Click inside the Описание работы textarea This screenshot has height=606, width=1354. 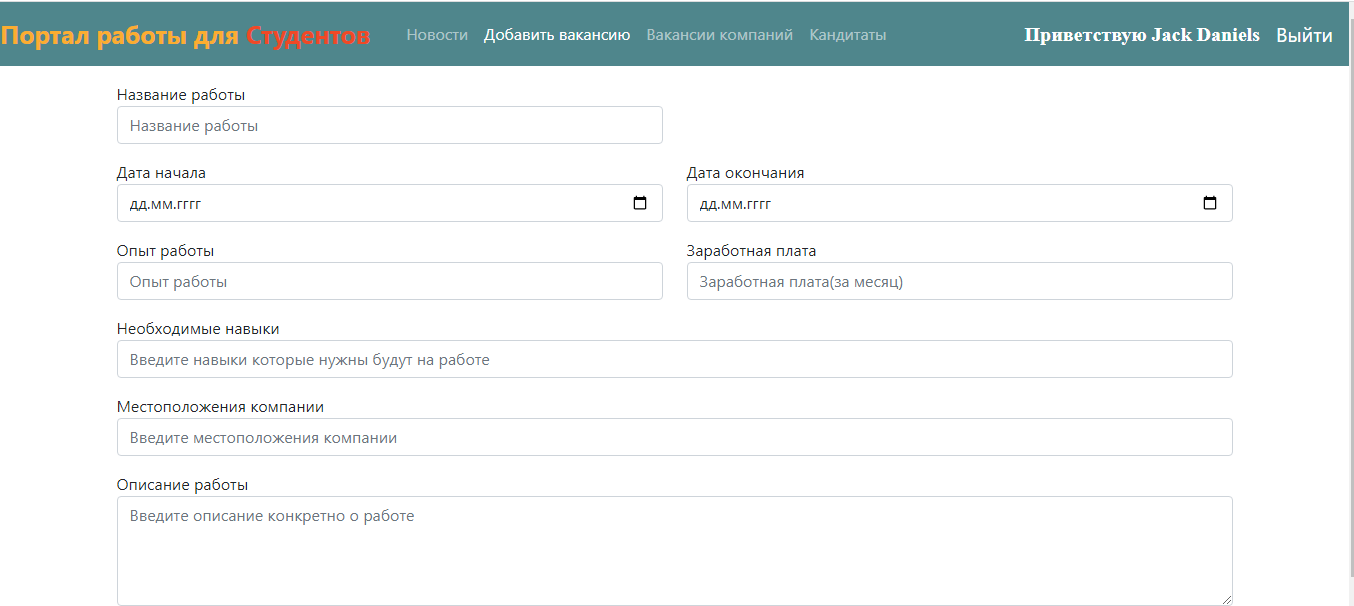coord(675,551)
